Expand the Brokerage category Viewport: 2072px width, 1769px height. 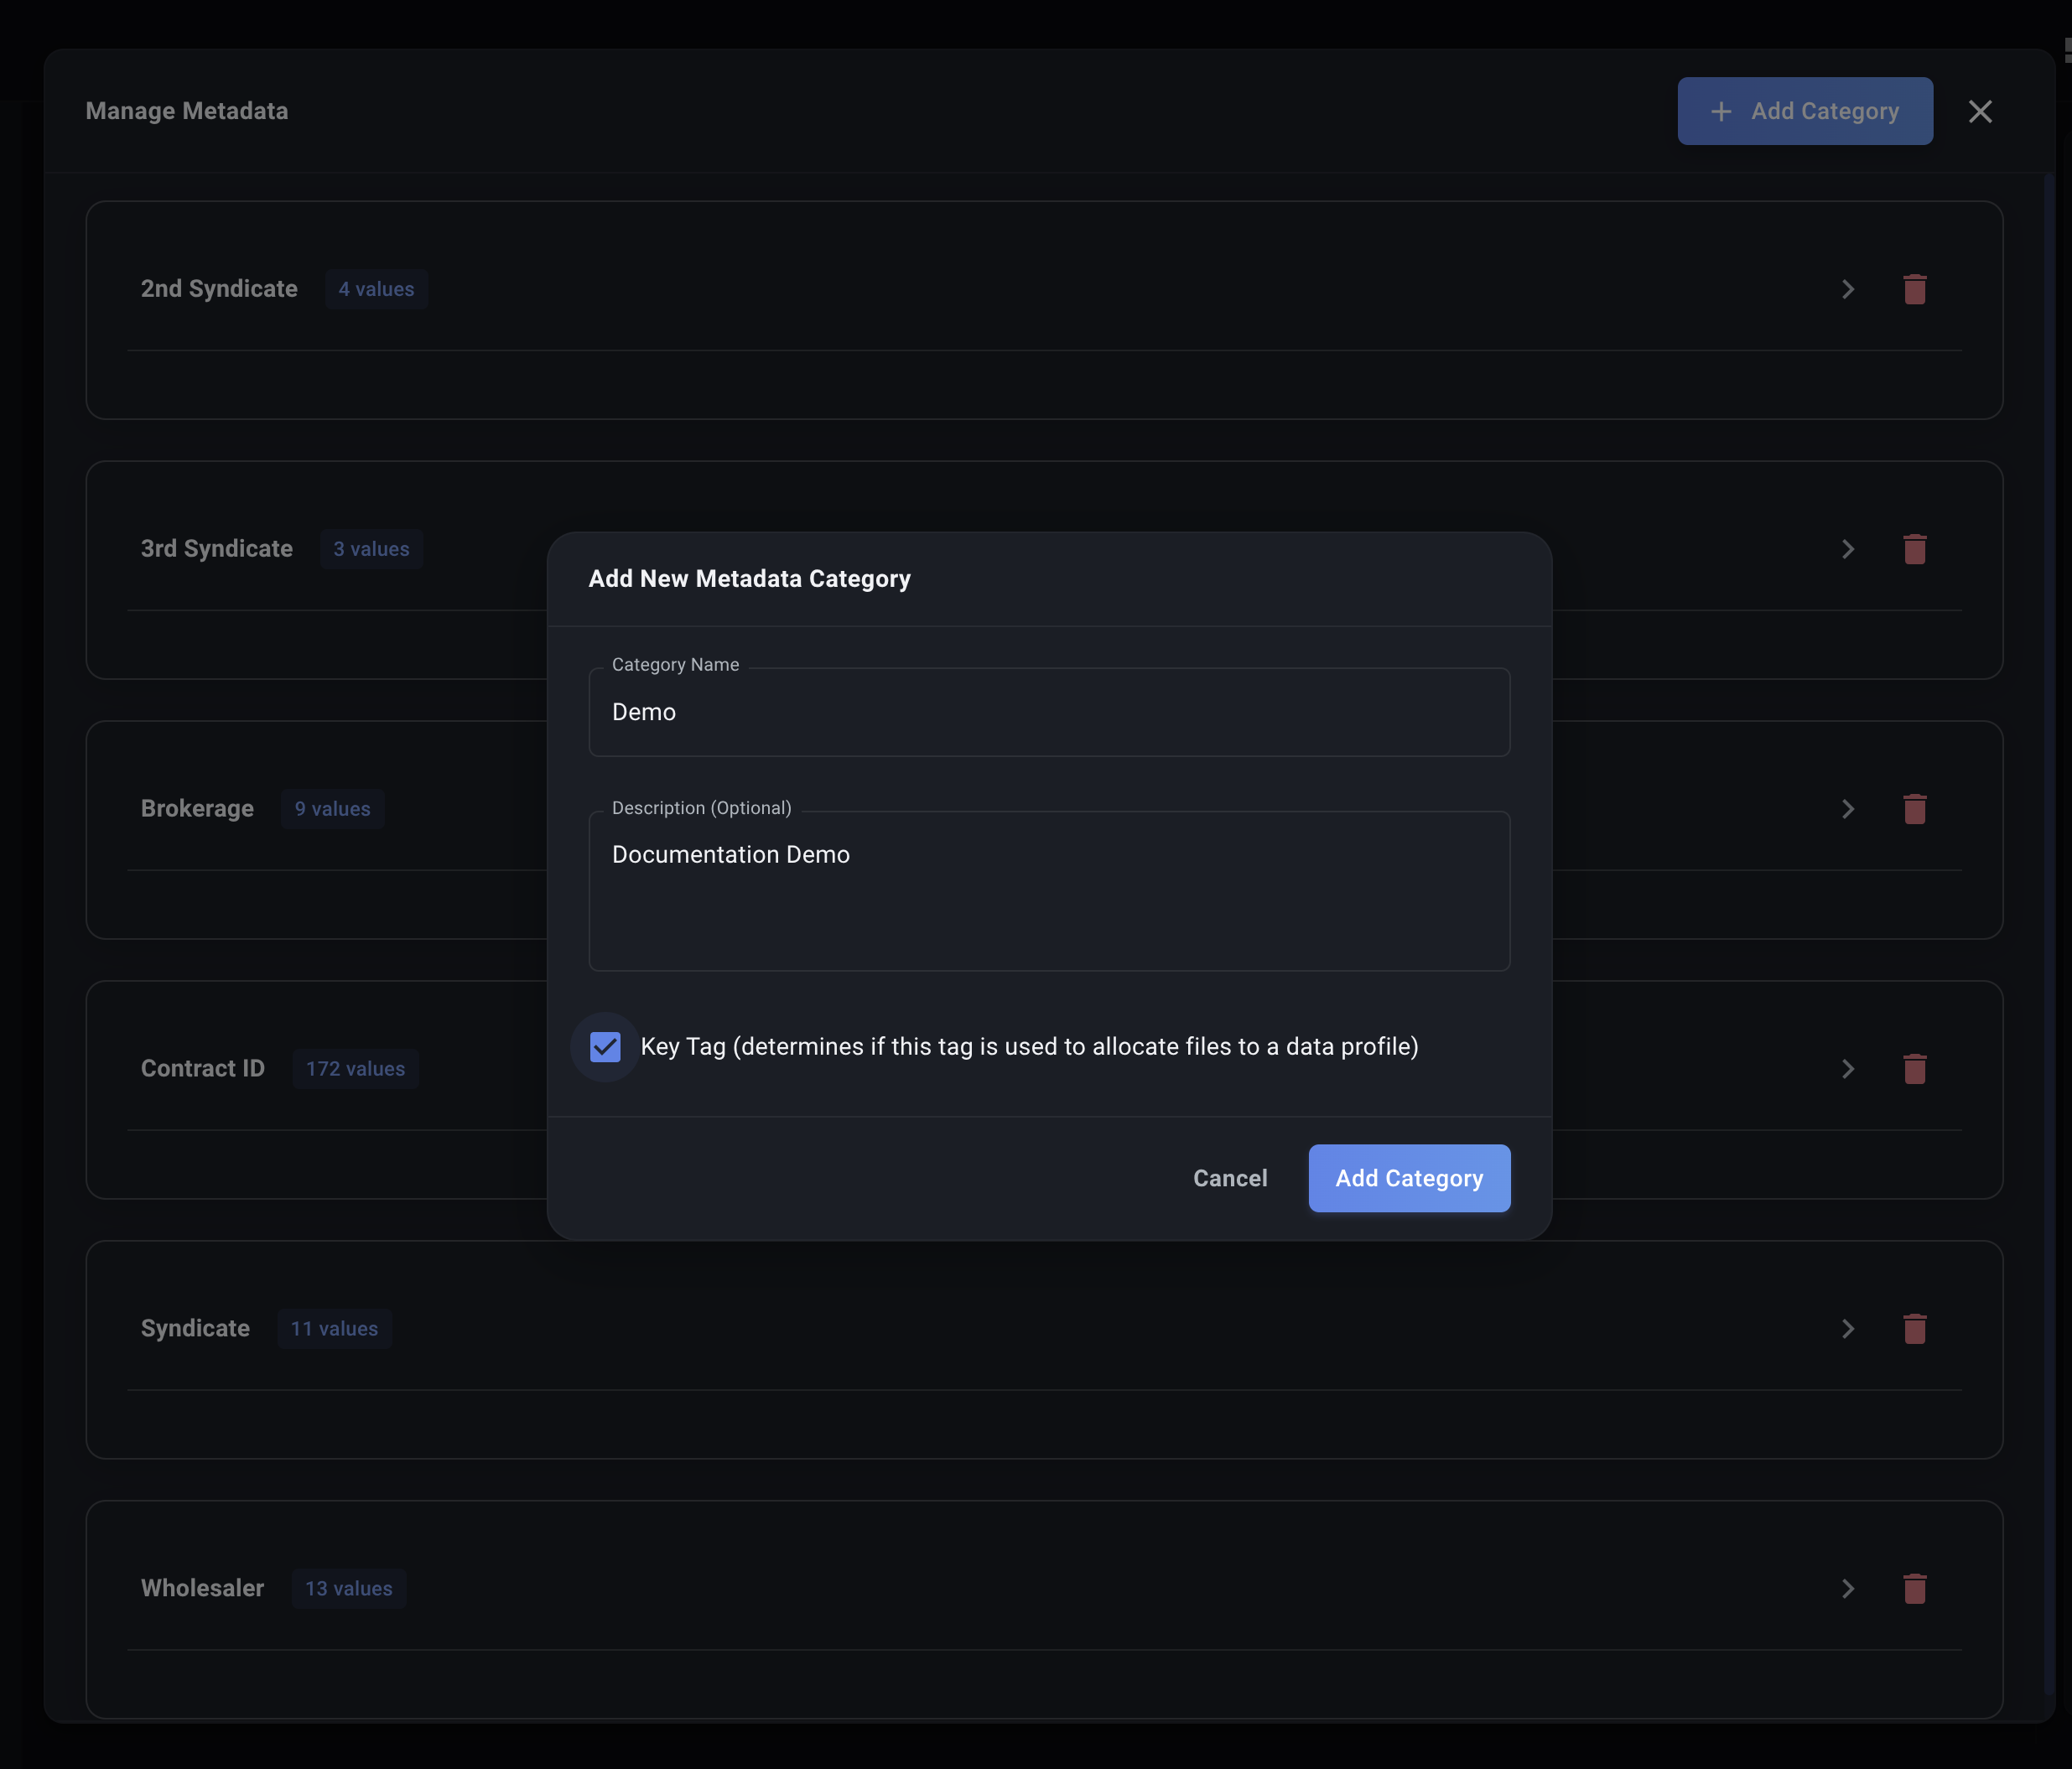(x=1847, y=809)
